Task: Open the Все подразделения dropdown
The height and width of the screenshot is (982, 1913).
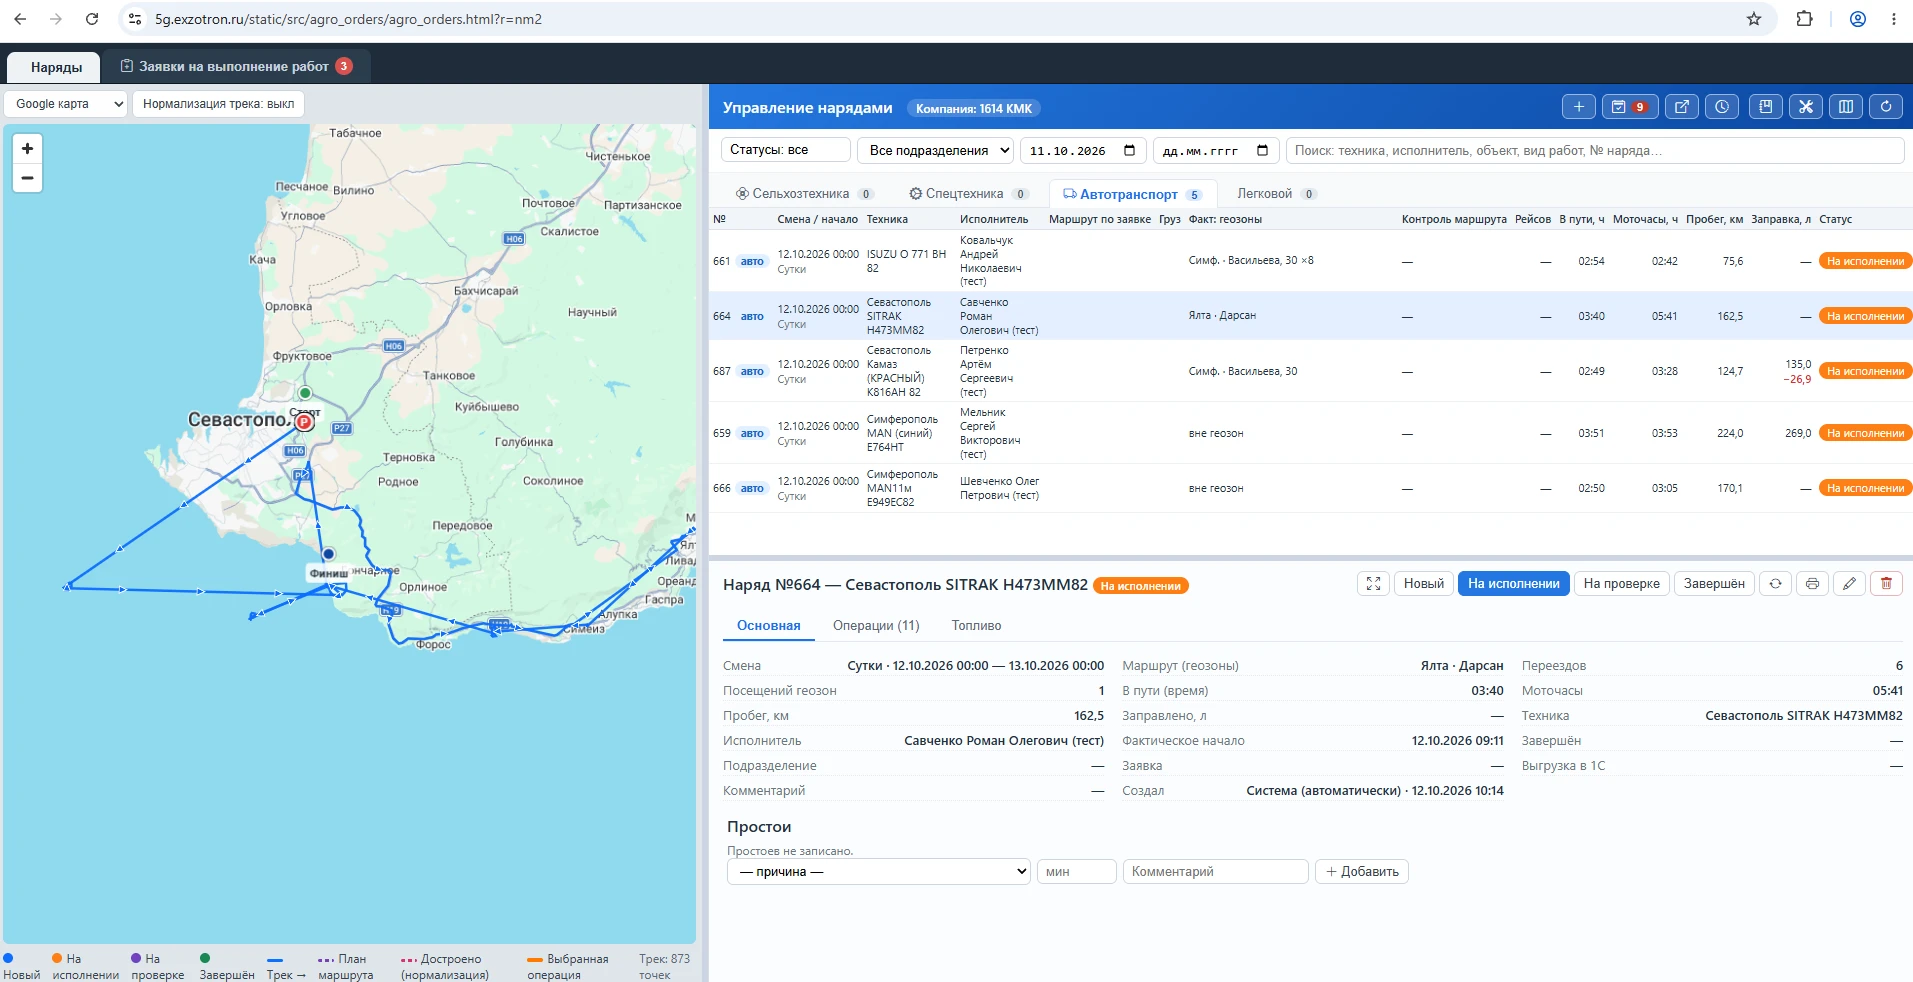Action: coord(935,150)
